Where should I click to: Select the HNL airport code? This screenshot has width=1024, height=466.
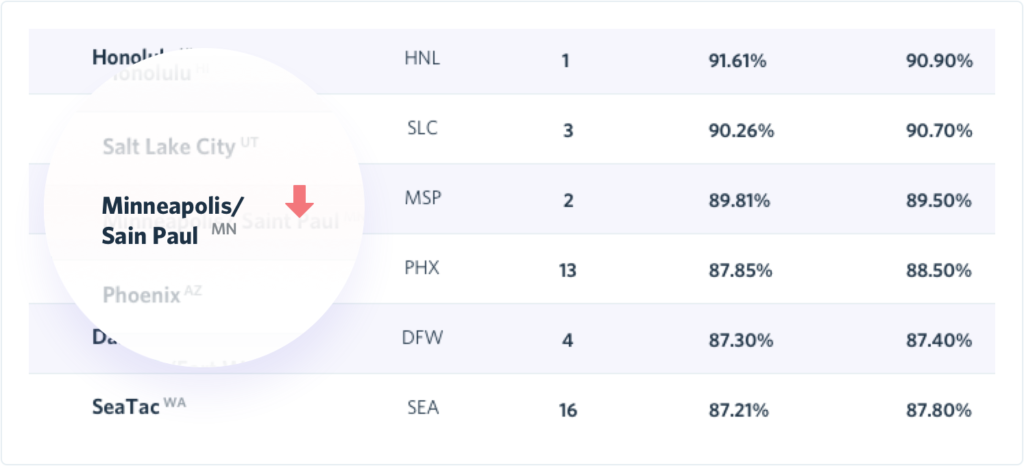click(x=423, y=58)
